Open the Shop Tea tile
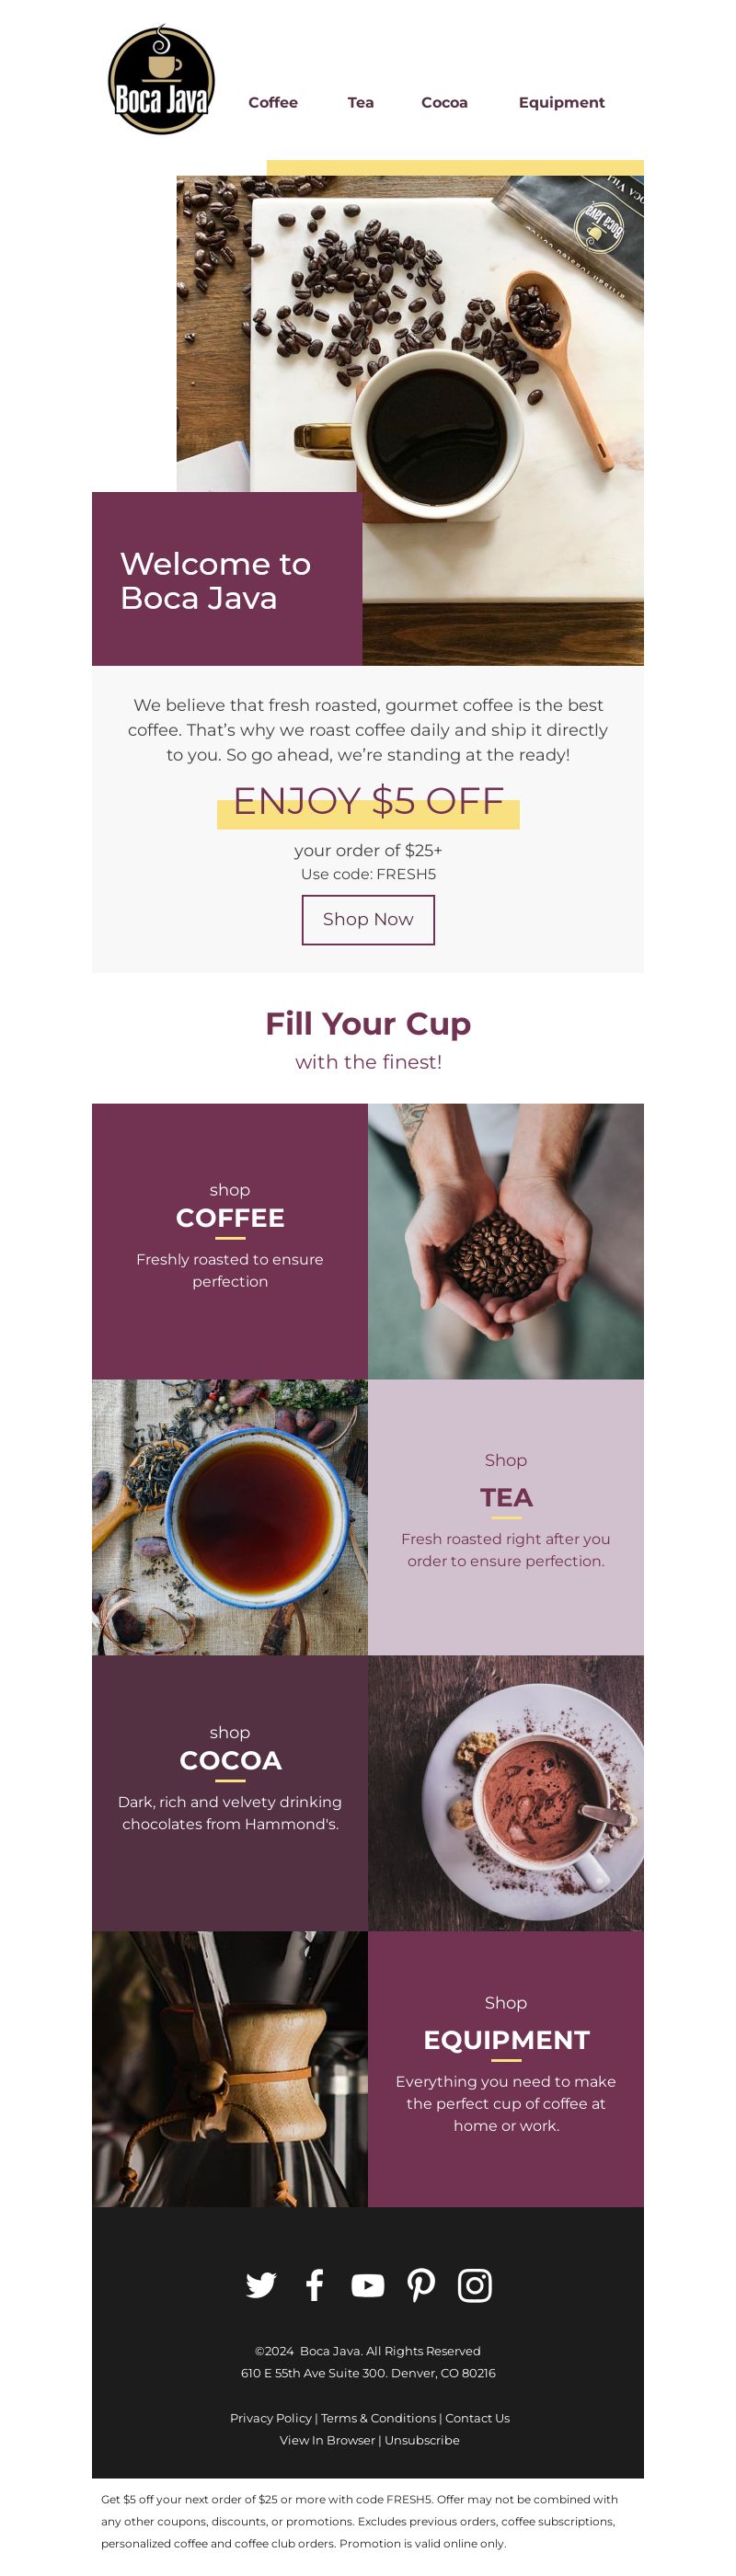 coord(506,1517)
